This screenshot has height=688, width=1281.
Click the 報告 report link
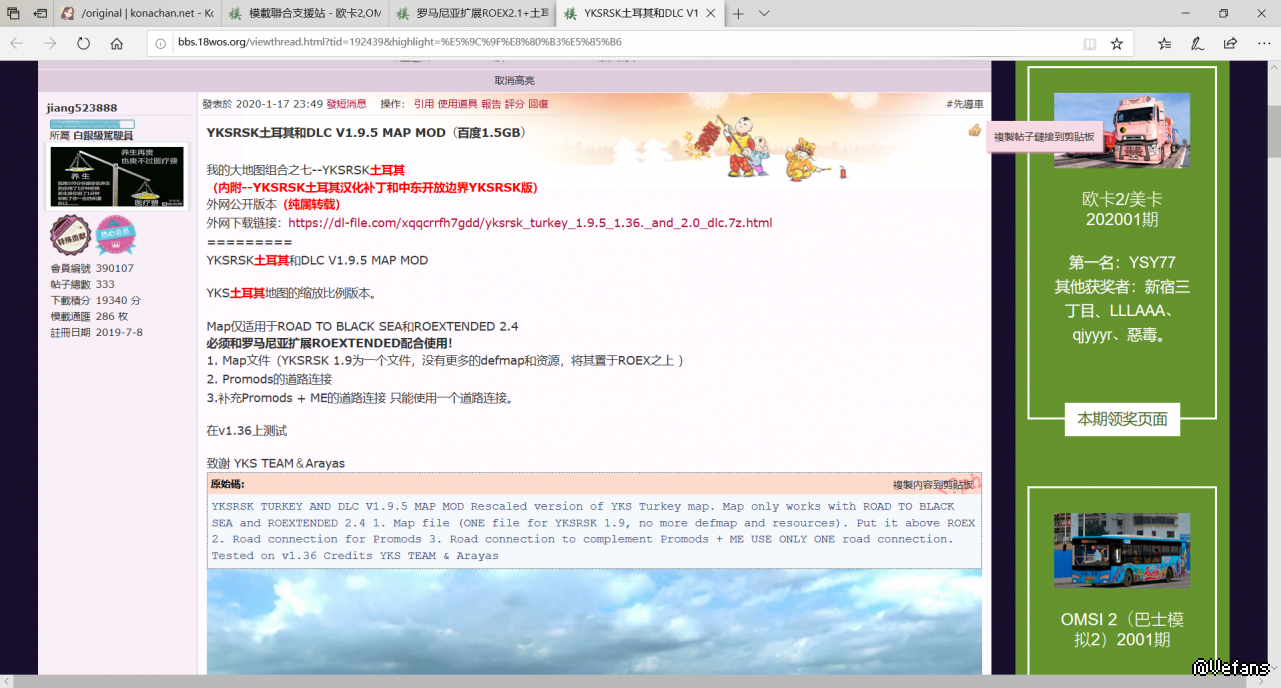coord(491,104)
